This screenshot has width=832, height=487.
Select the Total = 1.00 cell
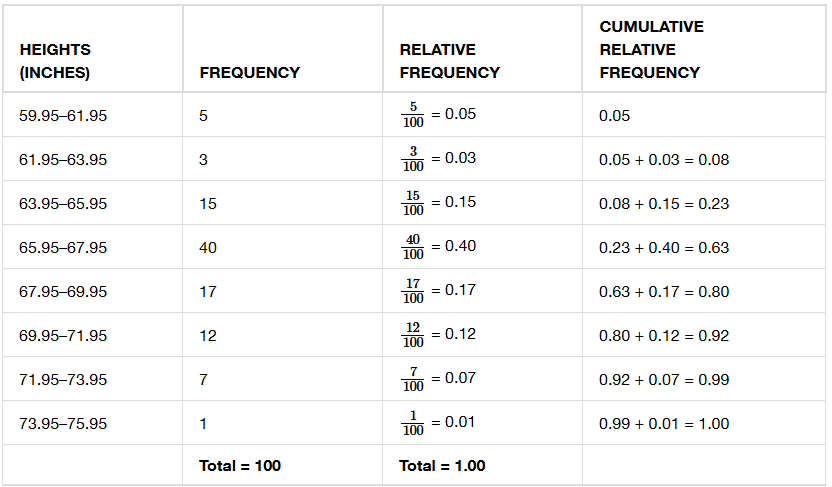pos(442,466)
